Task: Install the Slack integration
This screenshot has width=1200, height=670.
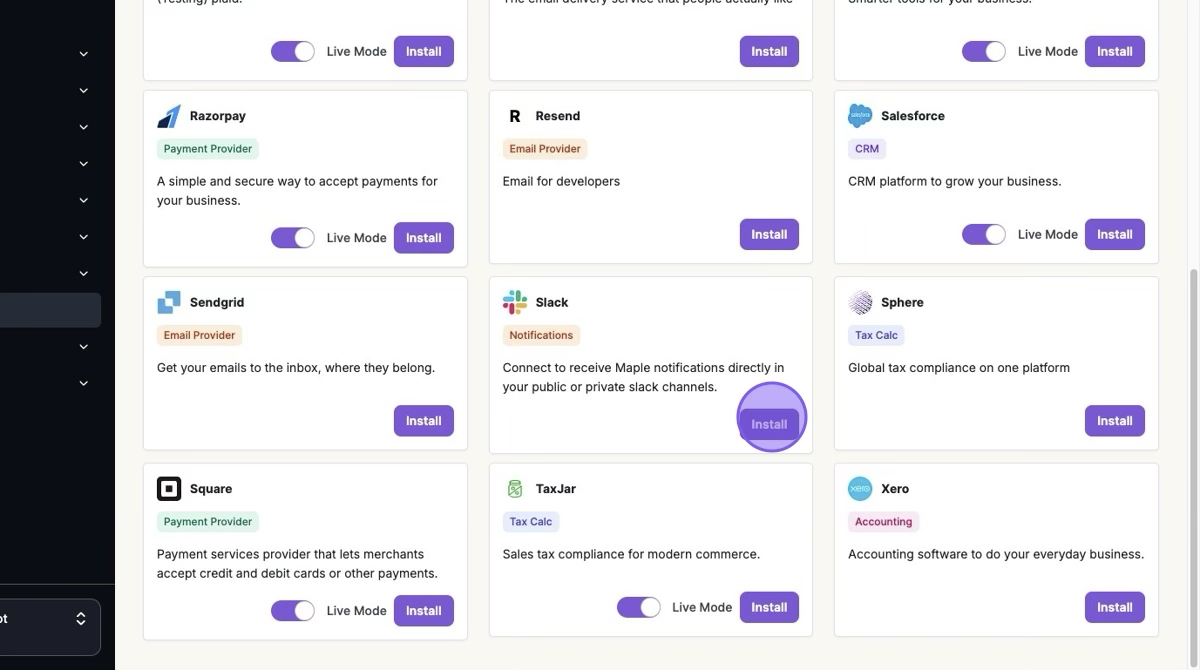Action: [769, 424]
